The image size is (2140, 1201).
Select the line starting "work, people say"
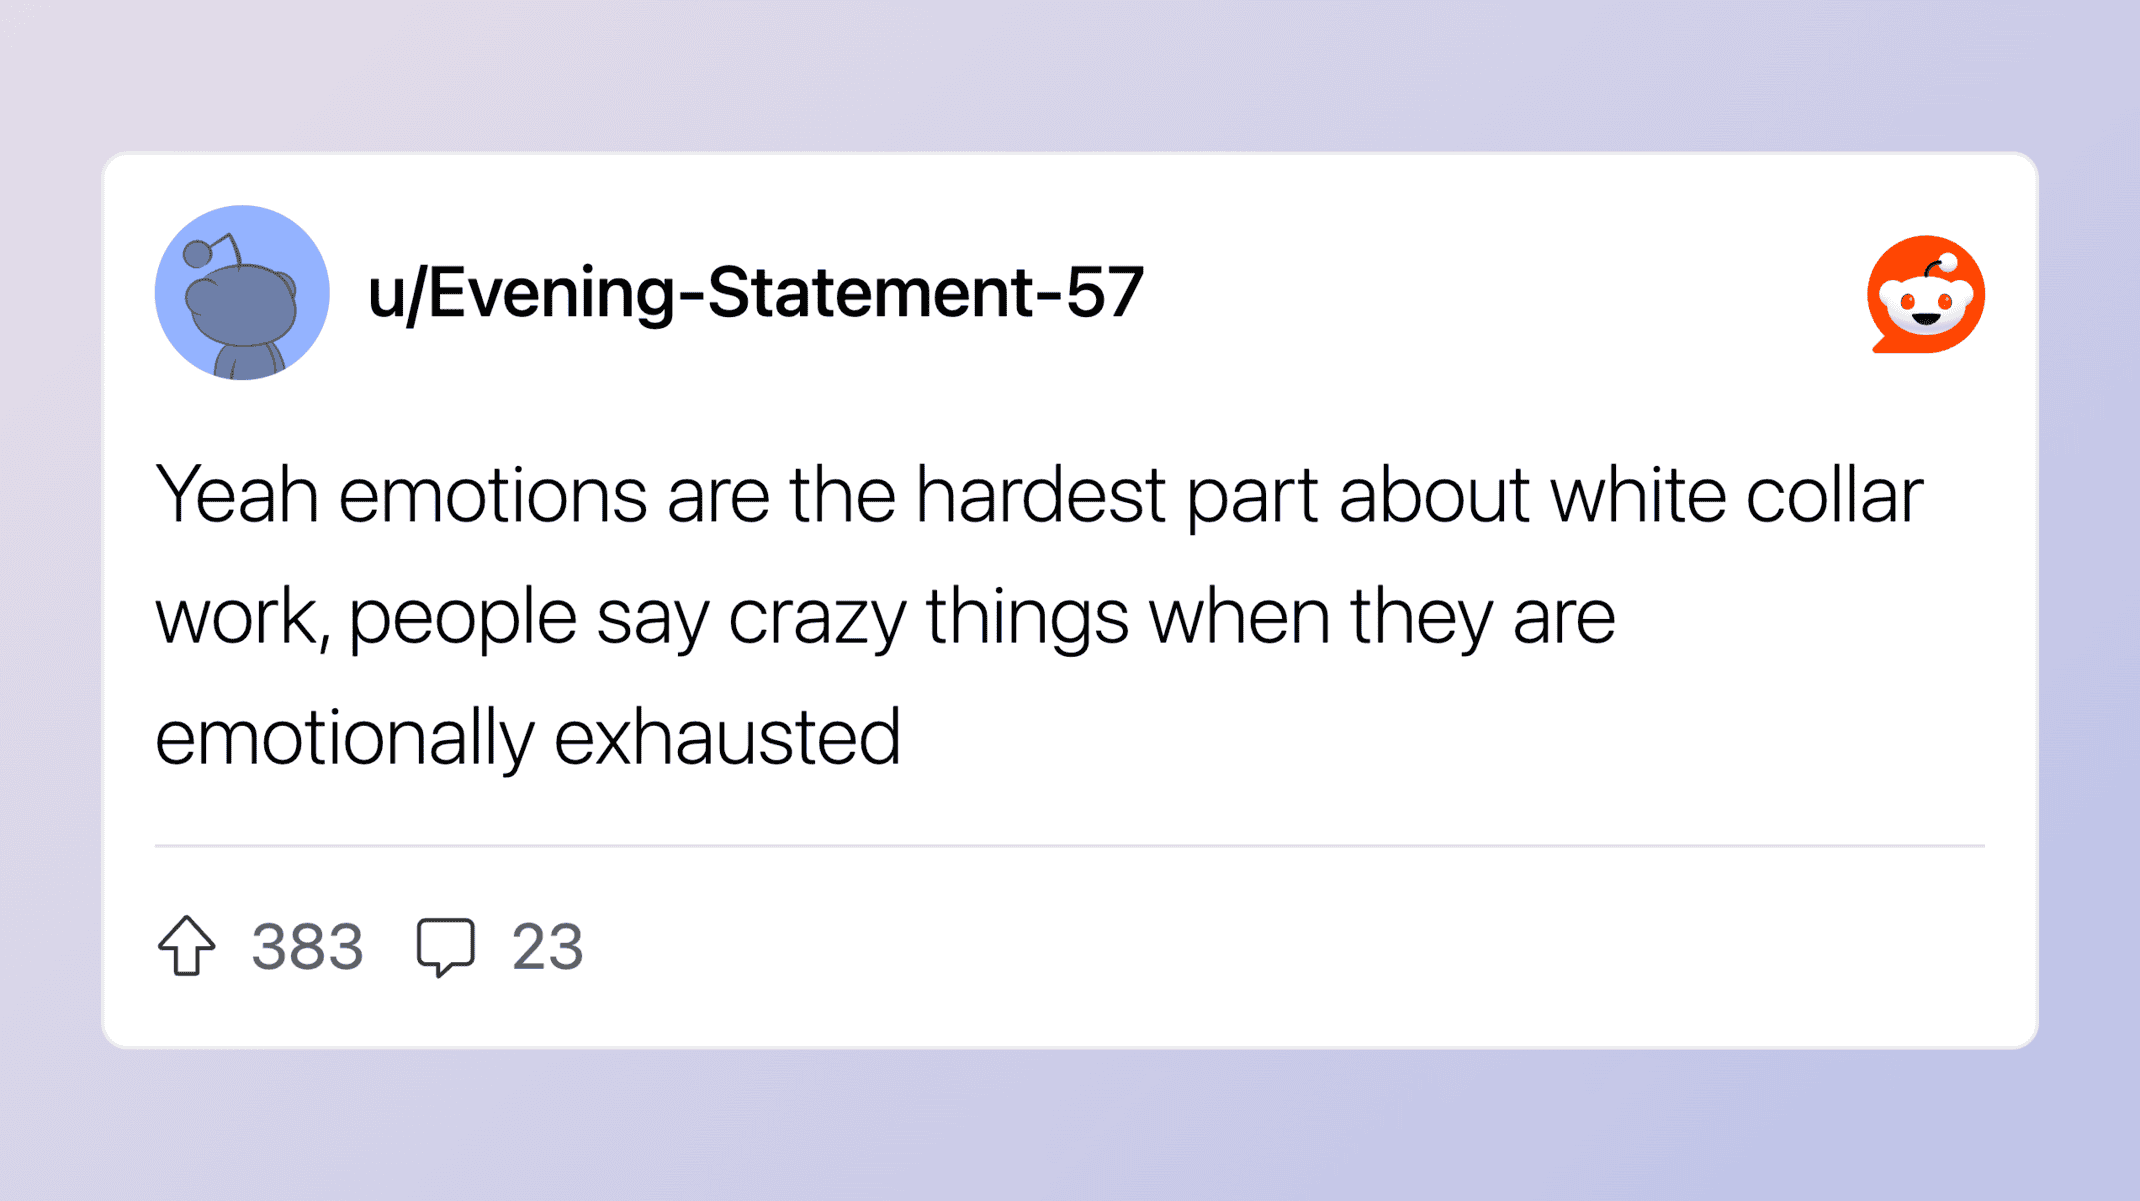(885, 617)
